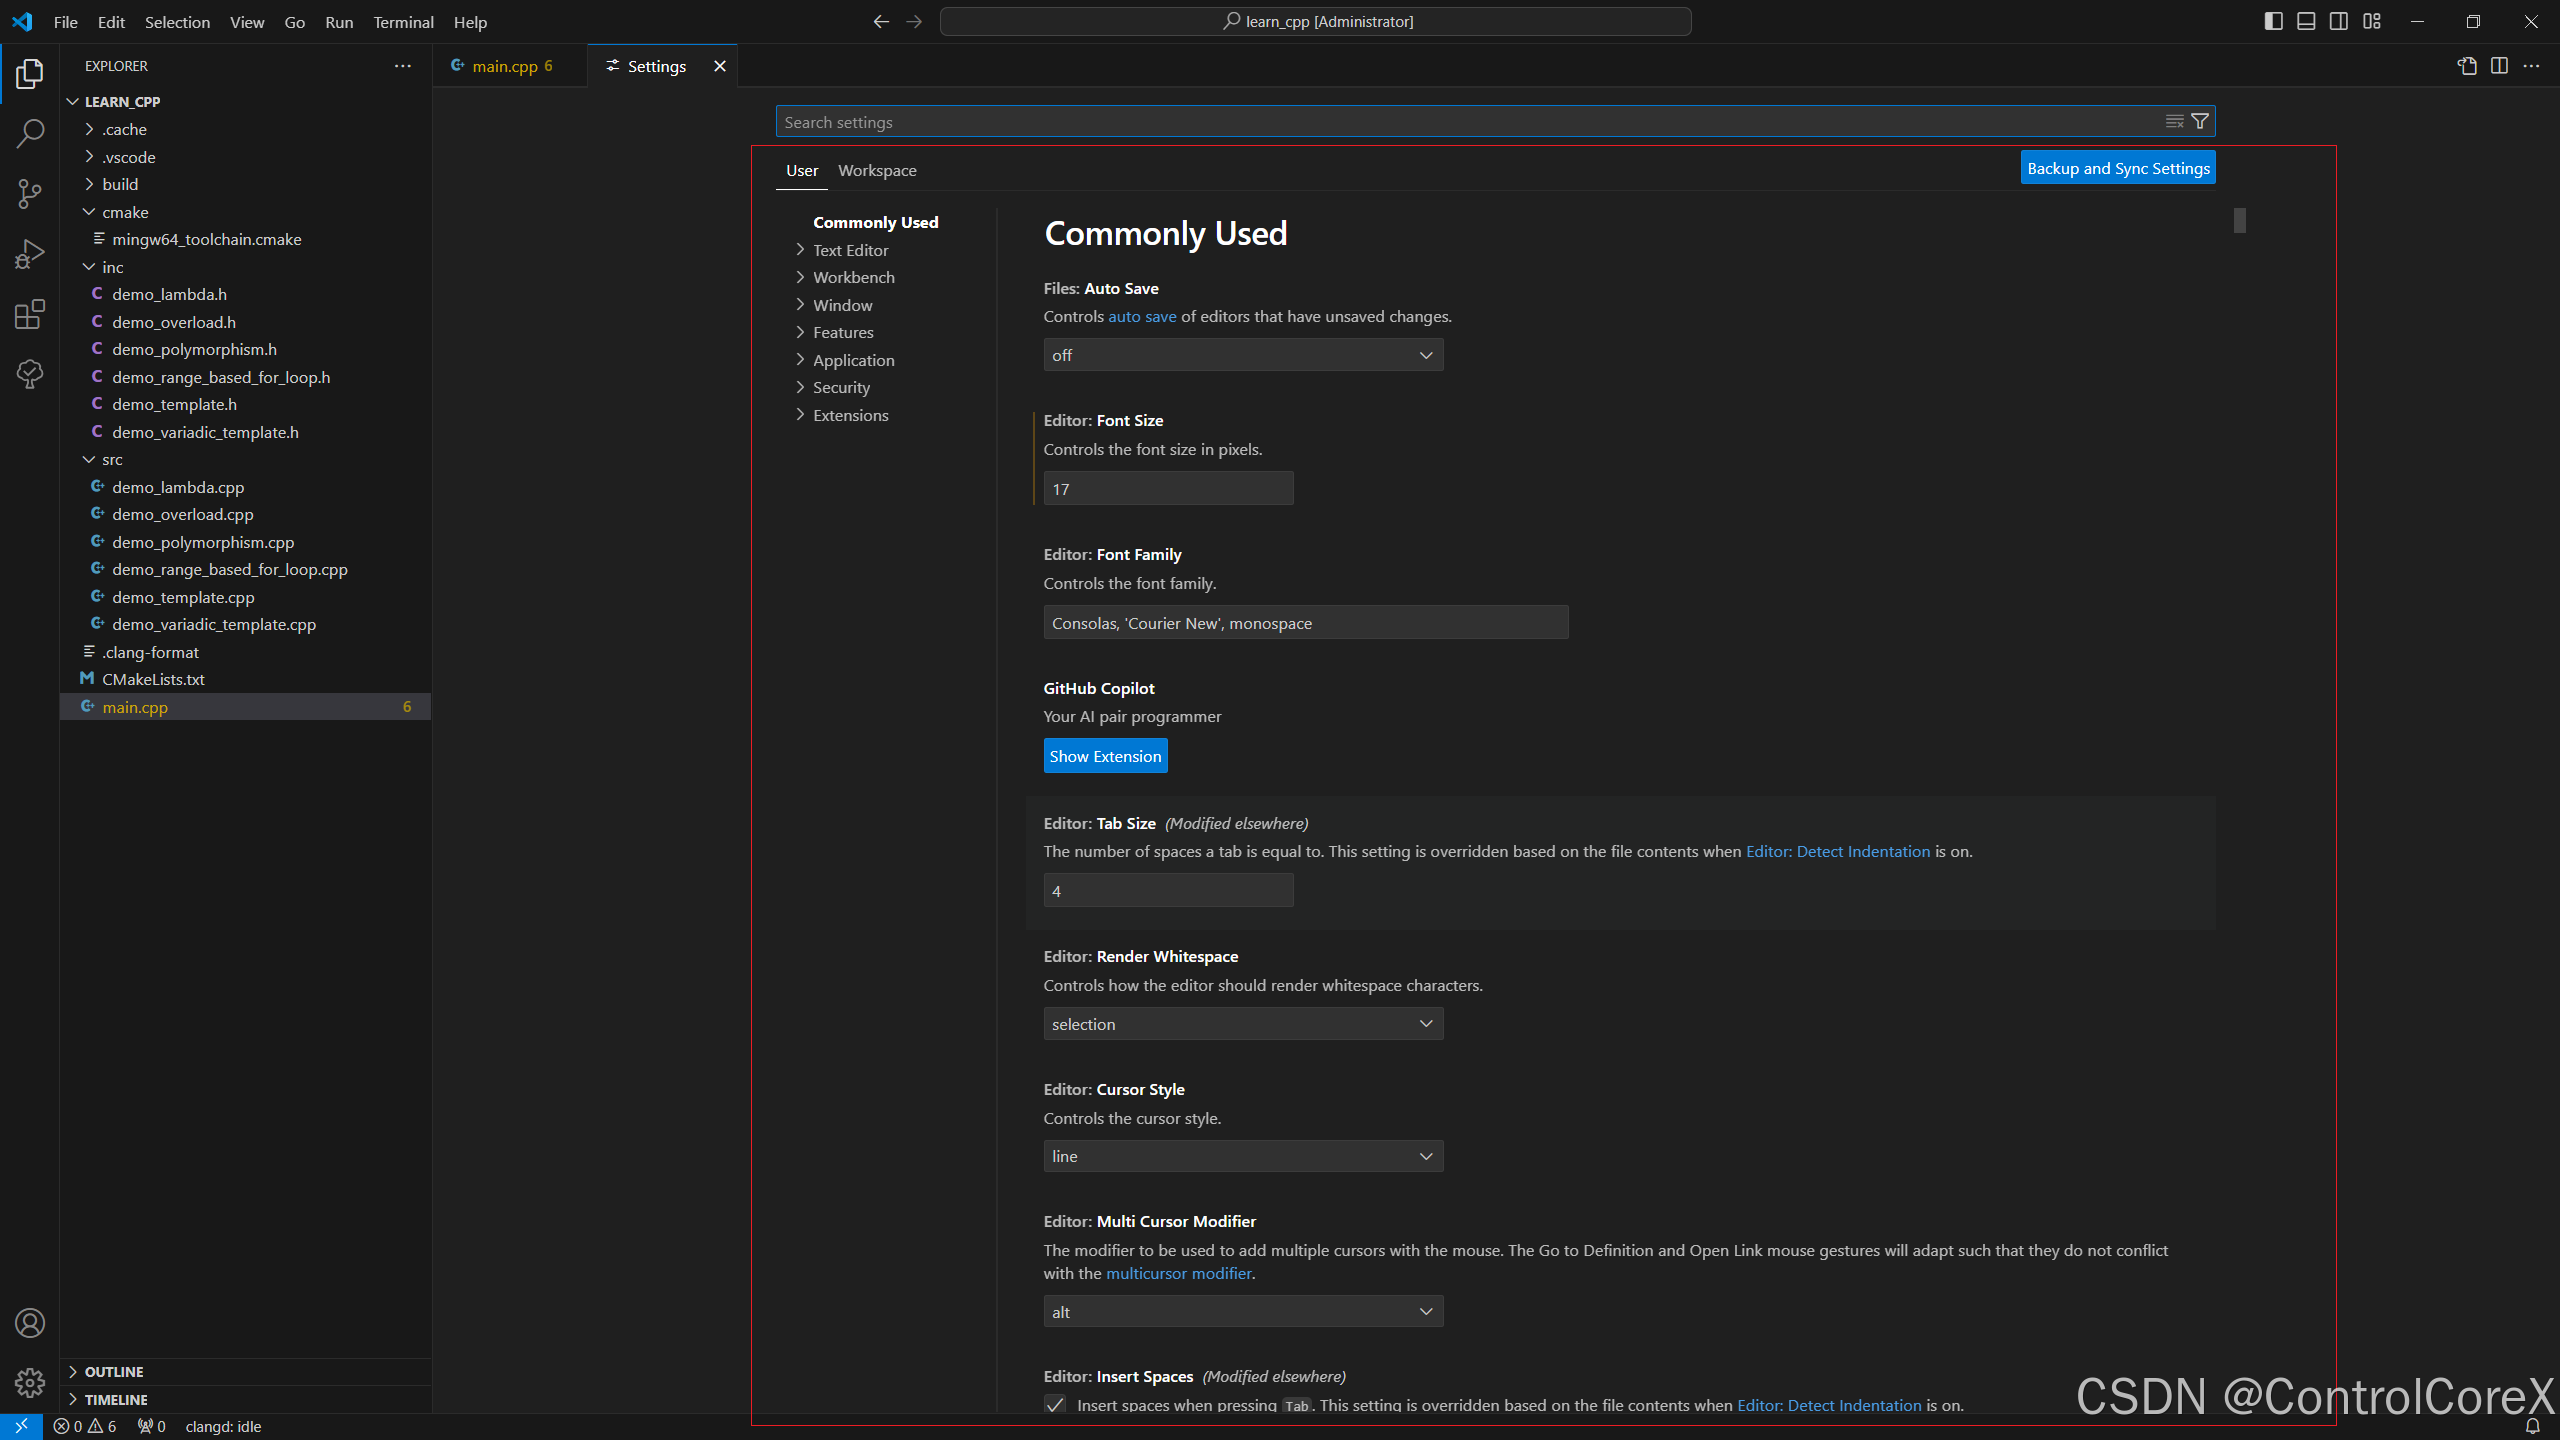The image size is (2560, 1440).
Task: Click the Manage gear icon
Action: pyautogui.click(x=30, y=1383)
